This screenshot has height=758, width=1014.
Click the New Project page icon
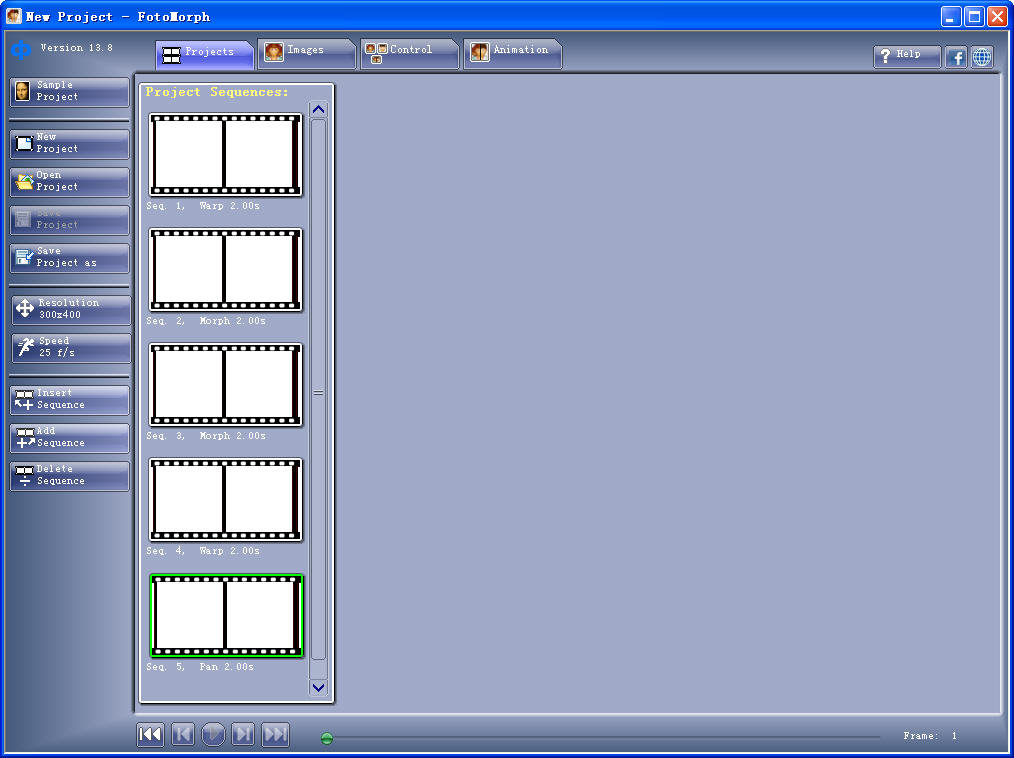[x=25, y=143]
